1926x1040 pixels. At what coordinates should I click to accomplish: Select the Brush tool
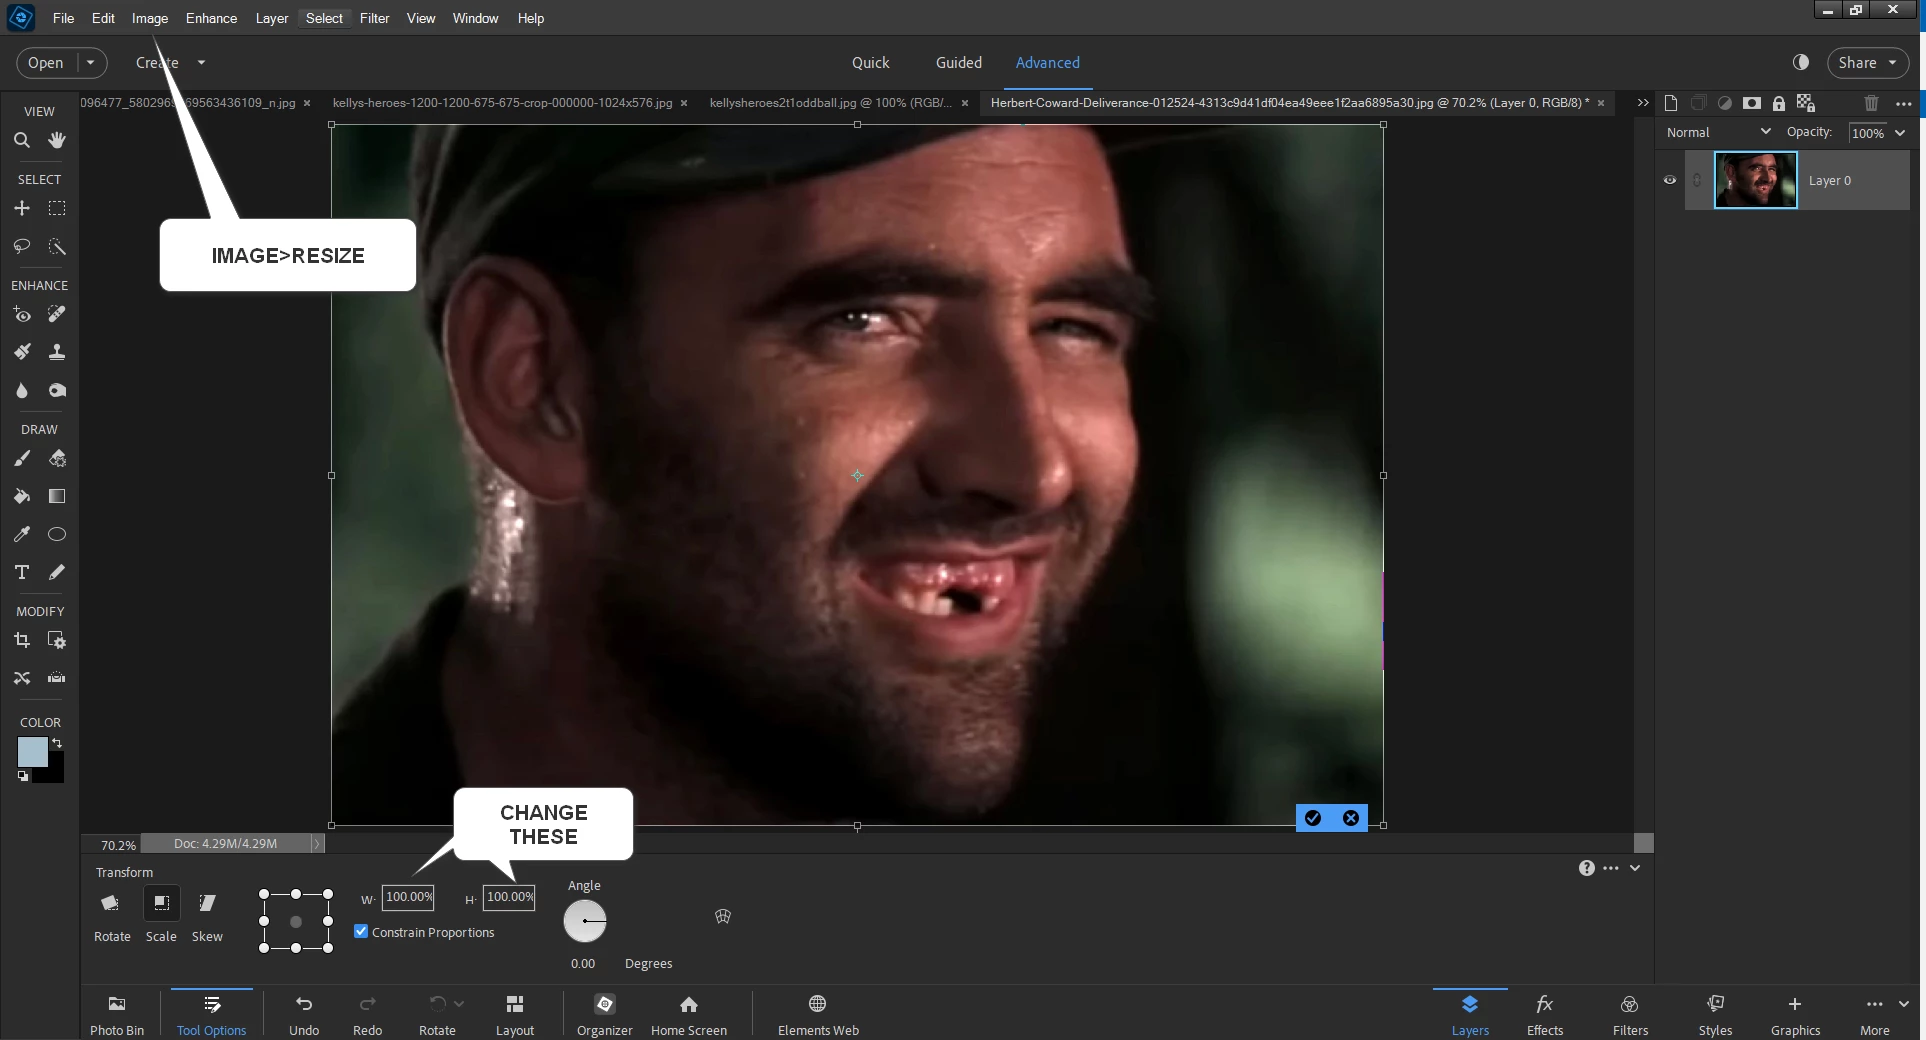[22, 458]
